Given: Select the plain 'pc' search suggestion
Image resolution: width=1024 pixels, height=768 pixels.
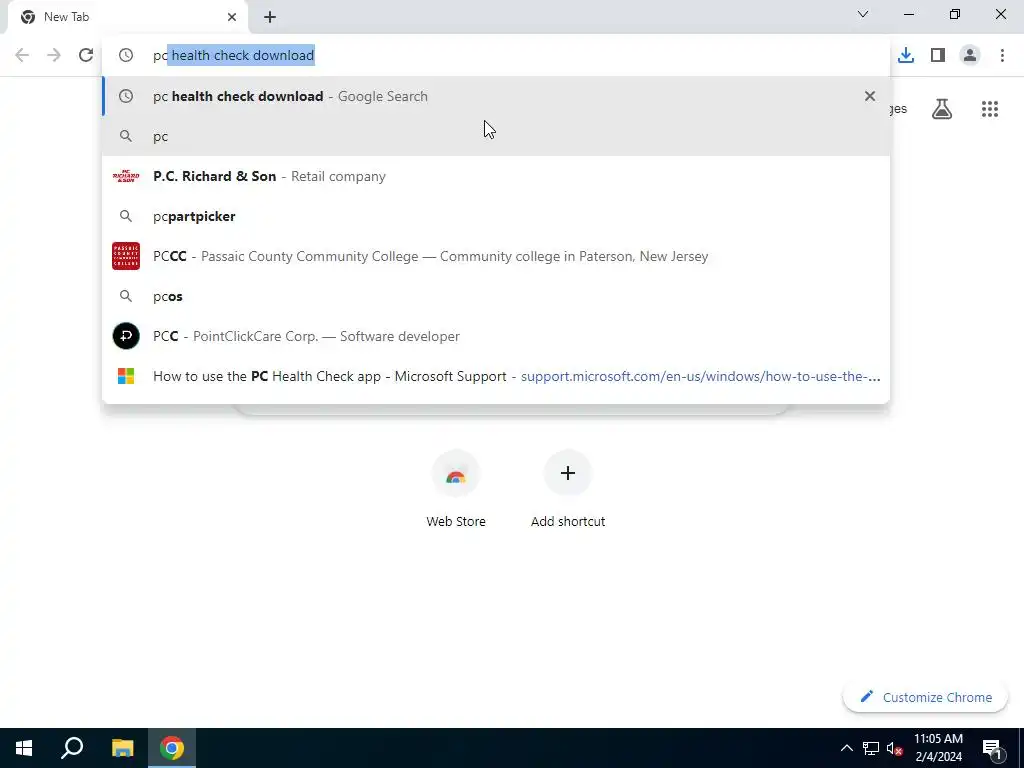Looking at the screenshot, I should pyautogui.click(x=496, y=136).
